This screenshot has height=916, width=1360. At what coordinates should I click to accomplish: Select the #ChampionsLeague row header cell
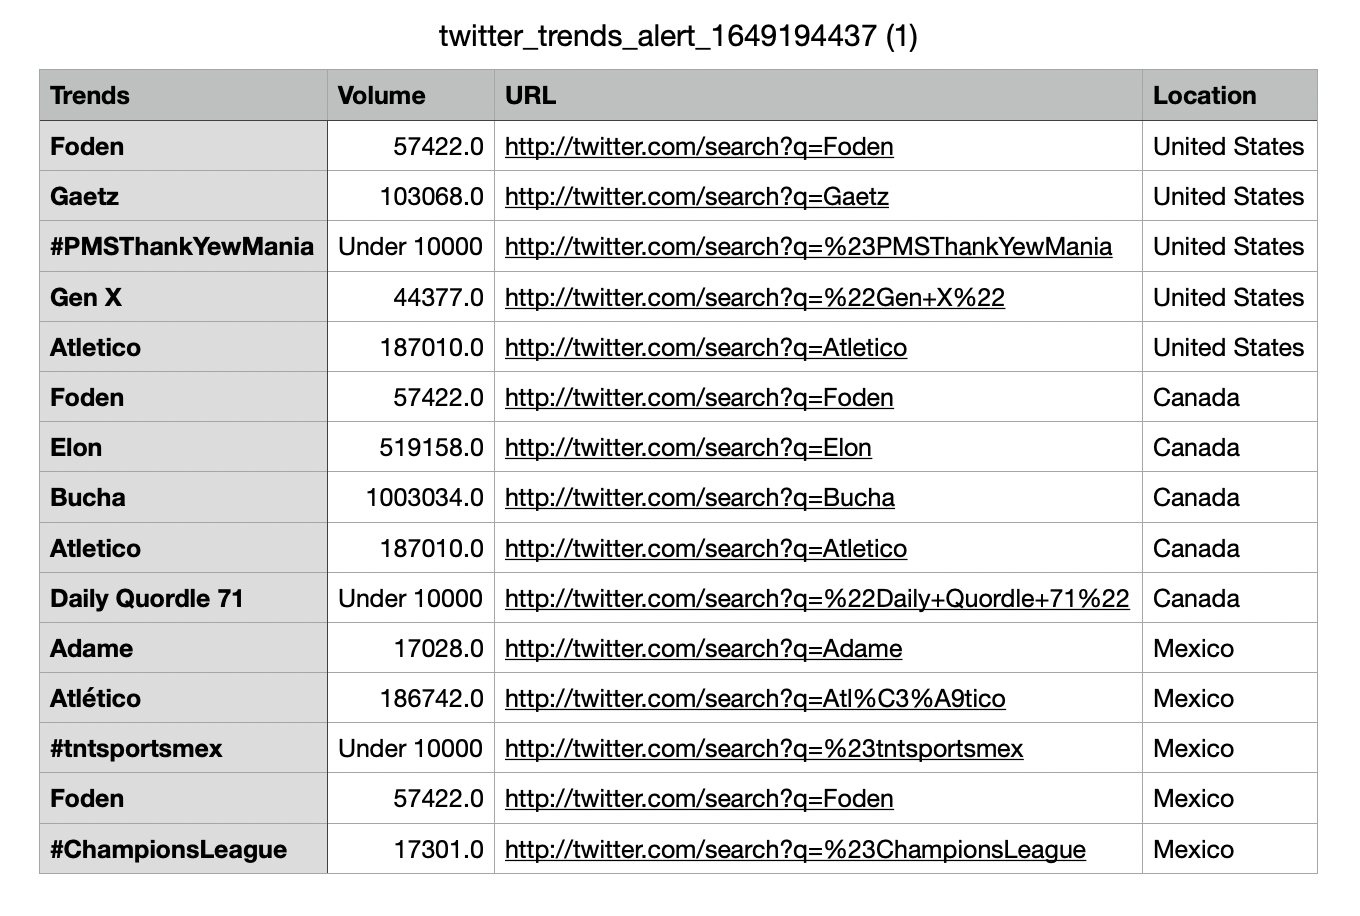coord(183,850)
